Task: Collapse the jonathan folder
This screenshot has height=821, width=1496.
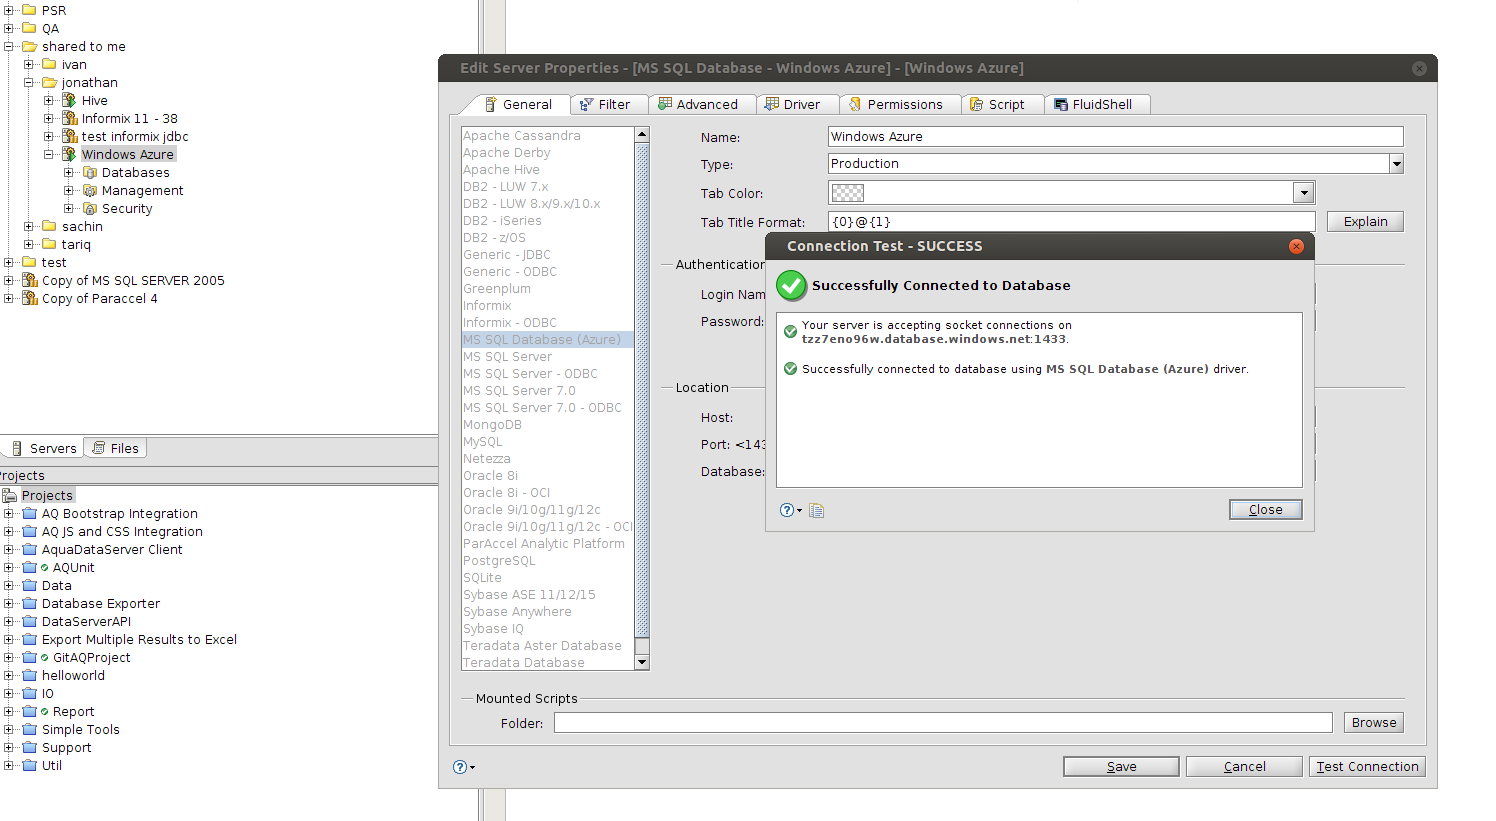Action: (28, 82)
